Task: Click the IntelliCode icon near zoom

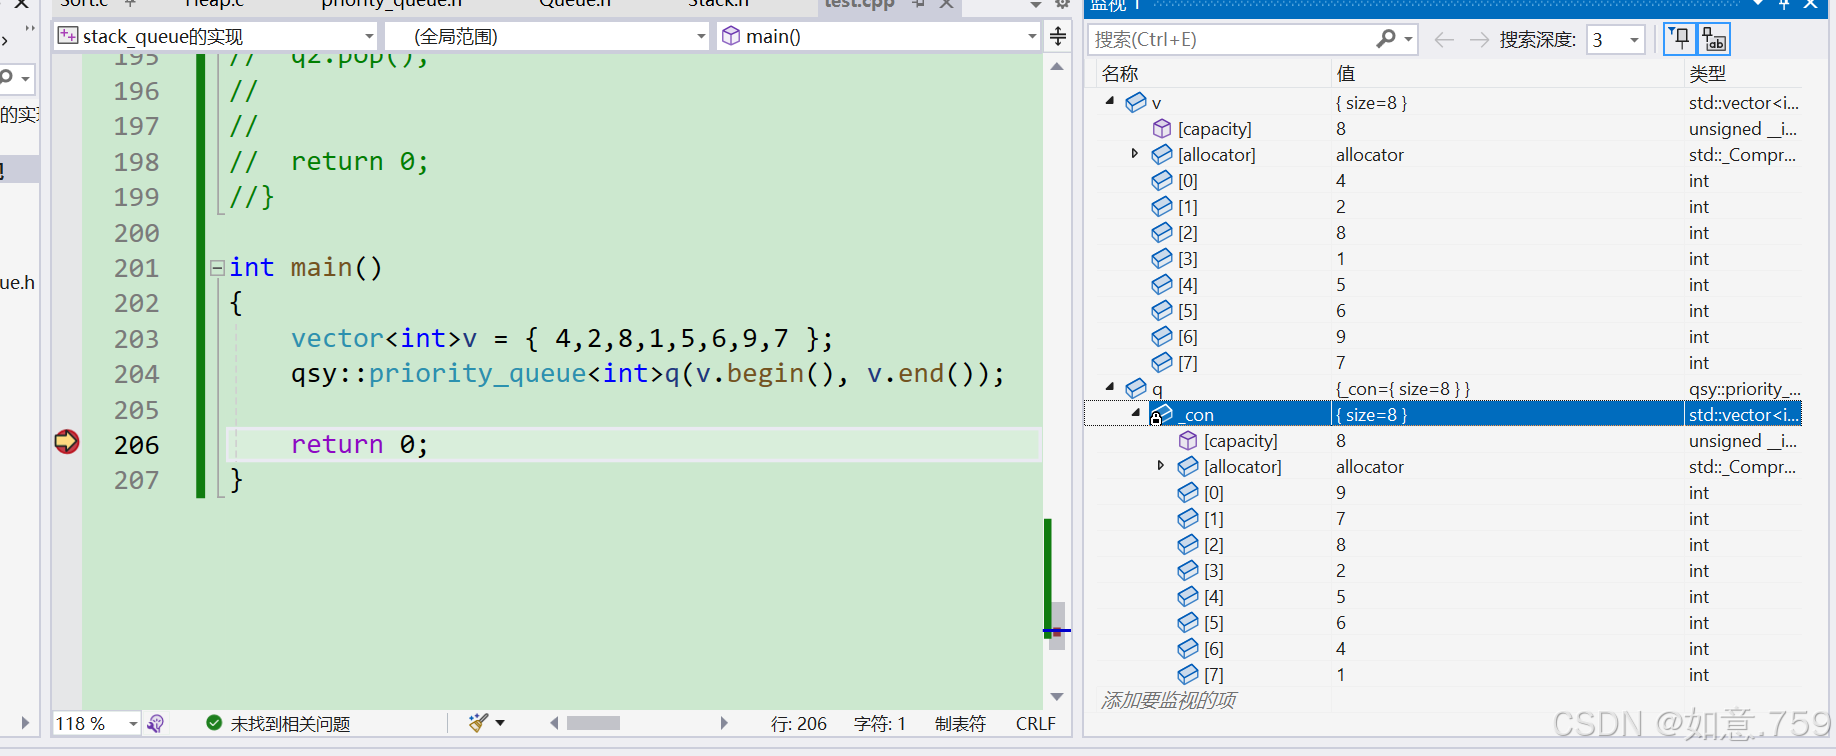Action: click(155, 723)
